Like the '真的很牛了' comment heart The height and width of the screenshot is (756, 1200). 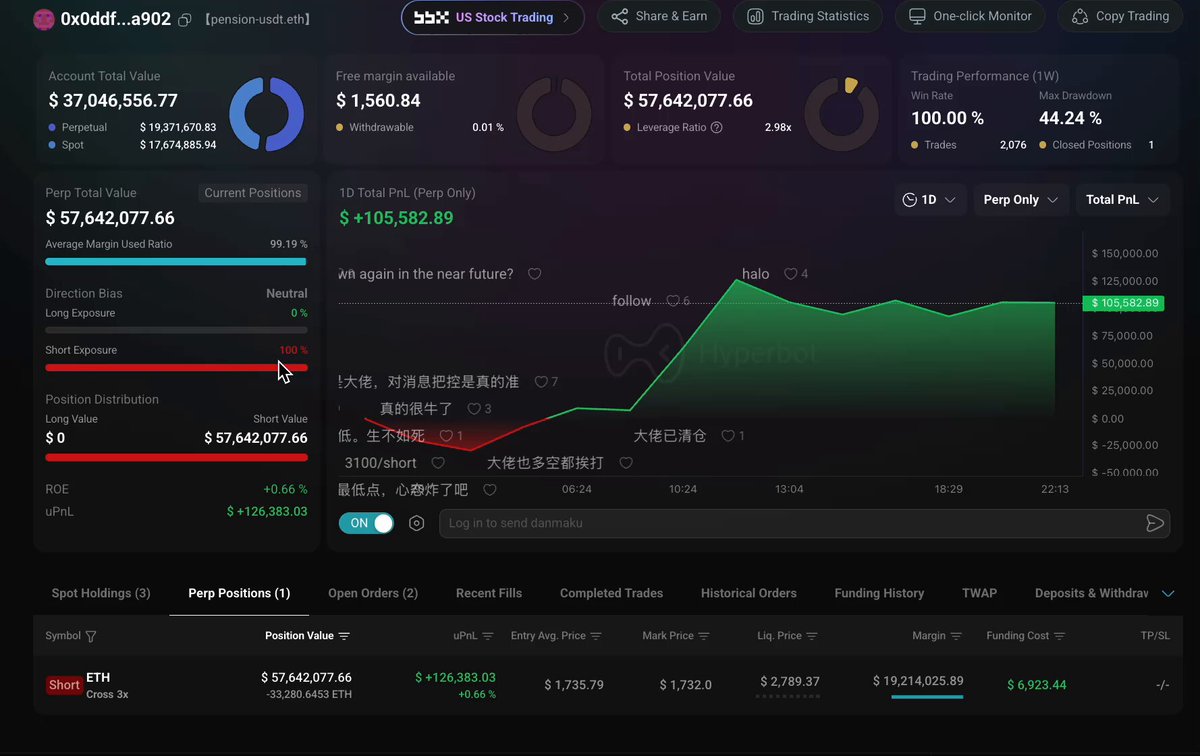coord(474,409)
